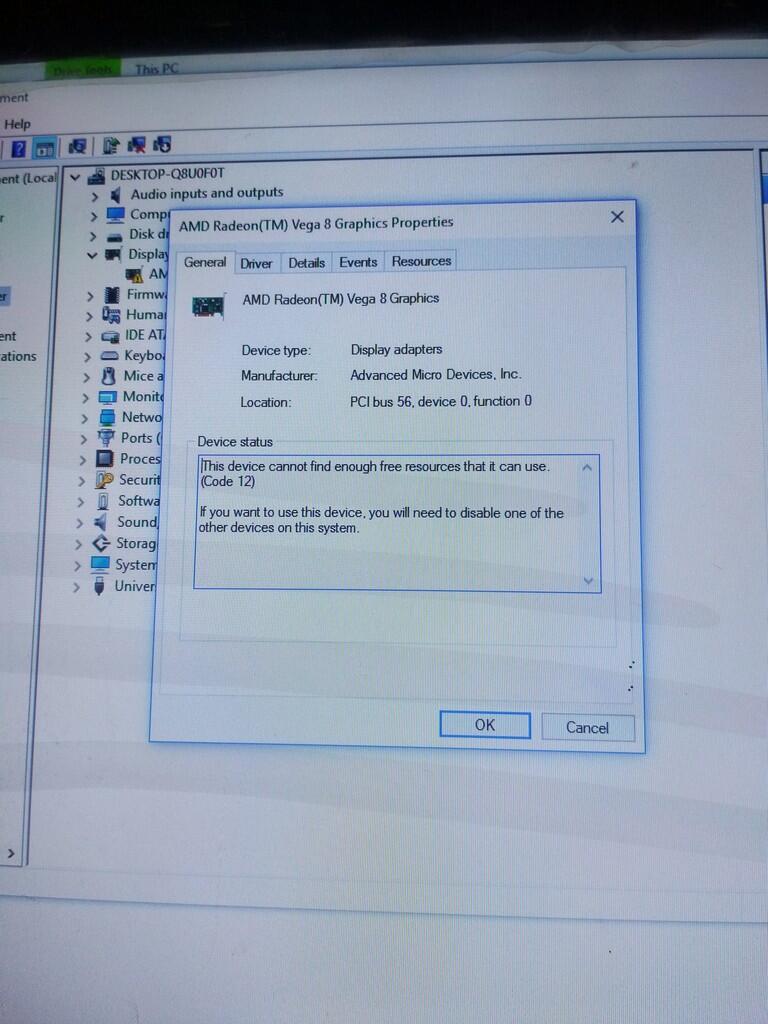Expand the Disk drives chevron

point(93,236)
